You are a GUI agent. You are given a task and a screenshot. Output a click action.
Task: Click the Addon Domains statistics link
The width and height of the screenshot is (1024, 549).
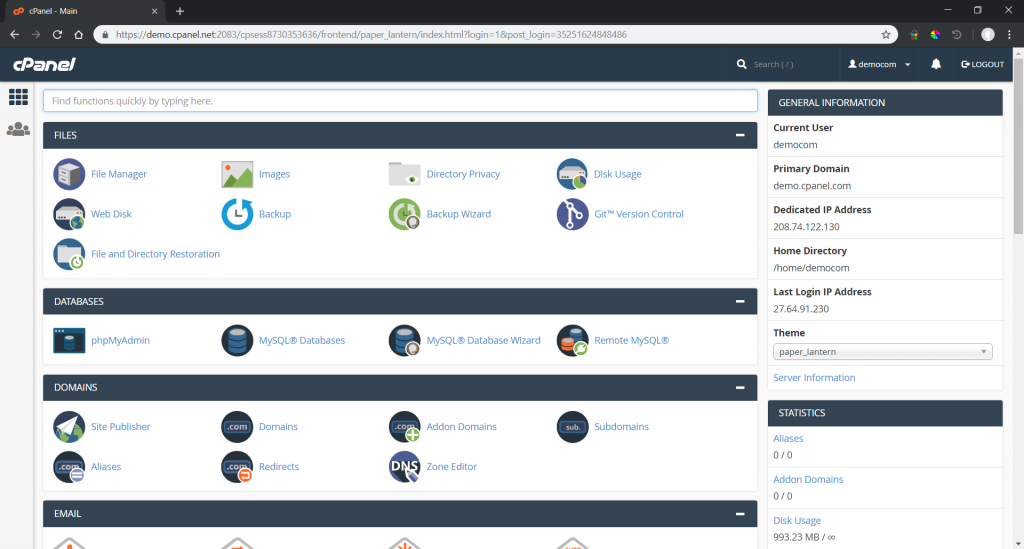[x=808, y=480]
